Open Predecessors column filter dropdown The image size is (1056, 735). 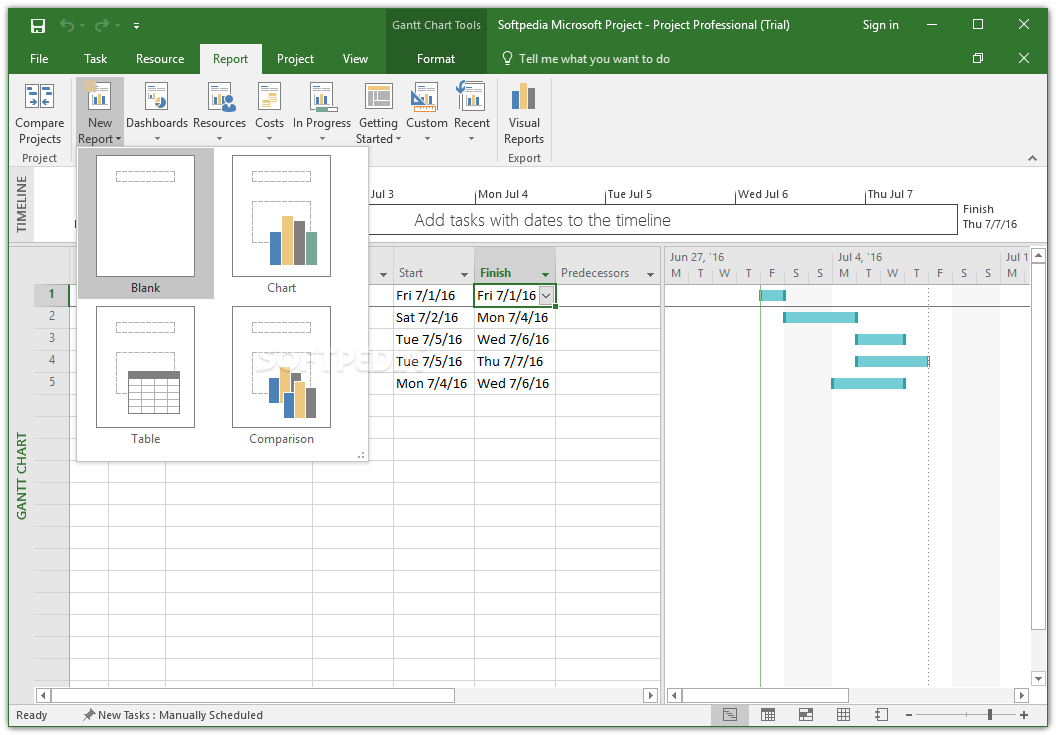click(x=650, y=274)
